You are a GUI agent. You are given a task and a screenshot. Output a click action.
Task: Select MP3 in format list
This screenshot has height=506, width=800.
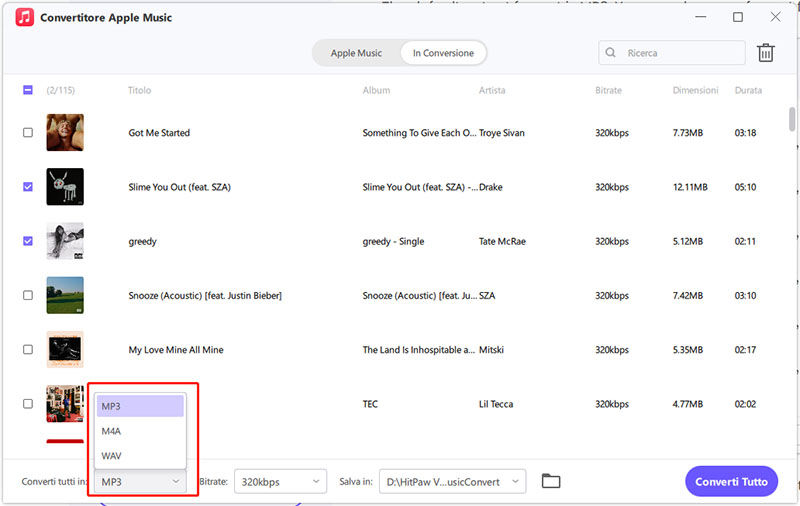click(140, 406)
